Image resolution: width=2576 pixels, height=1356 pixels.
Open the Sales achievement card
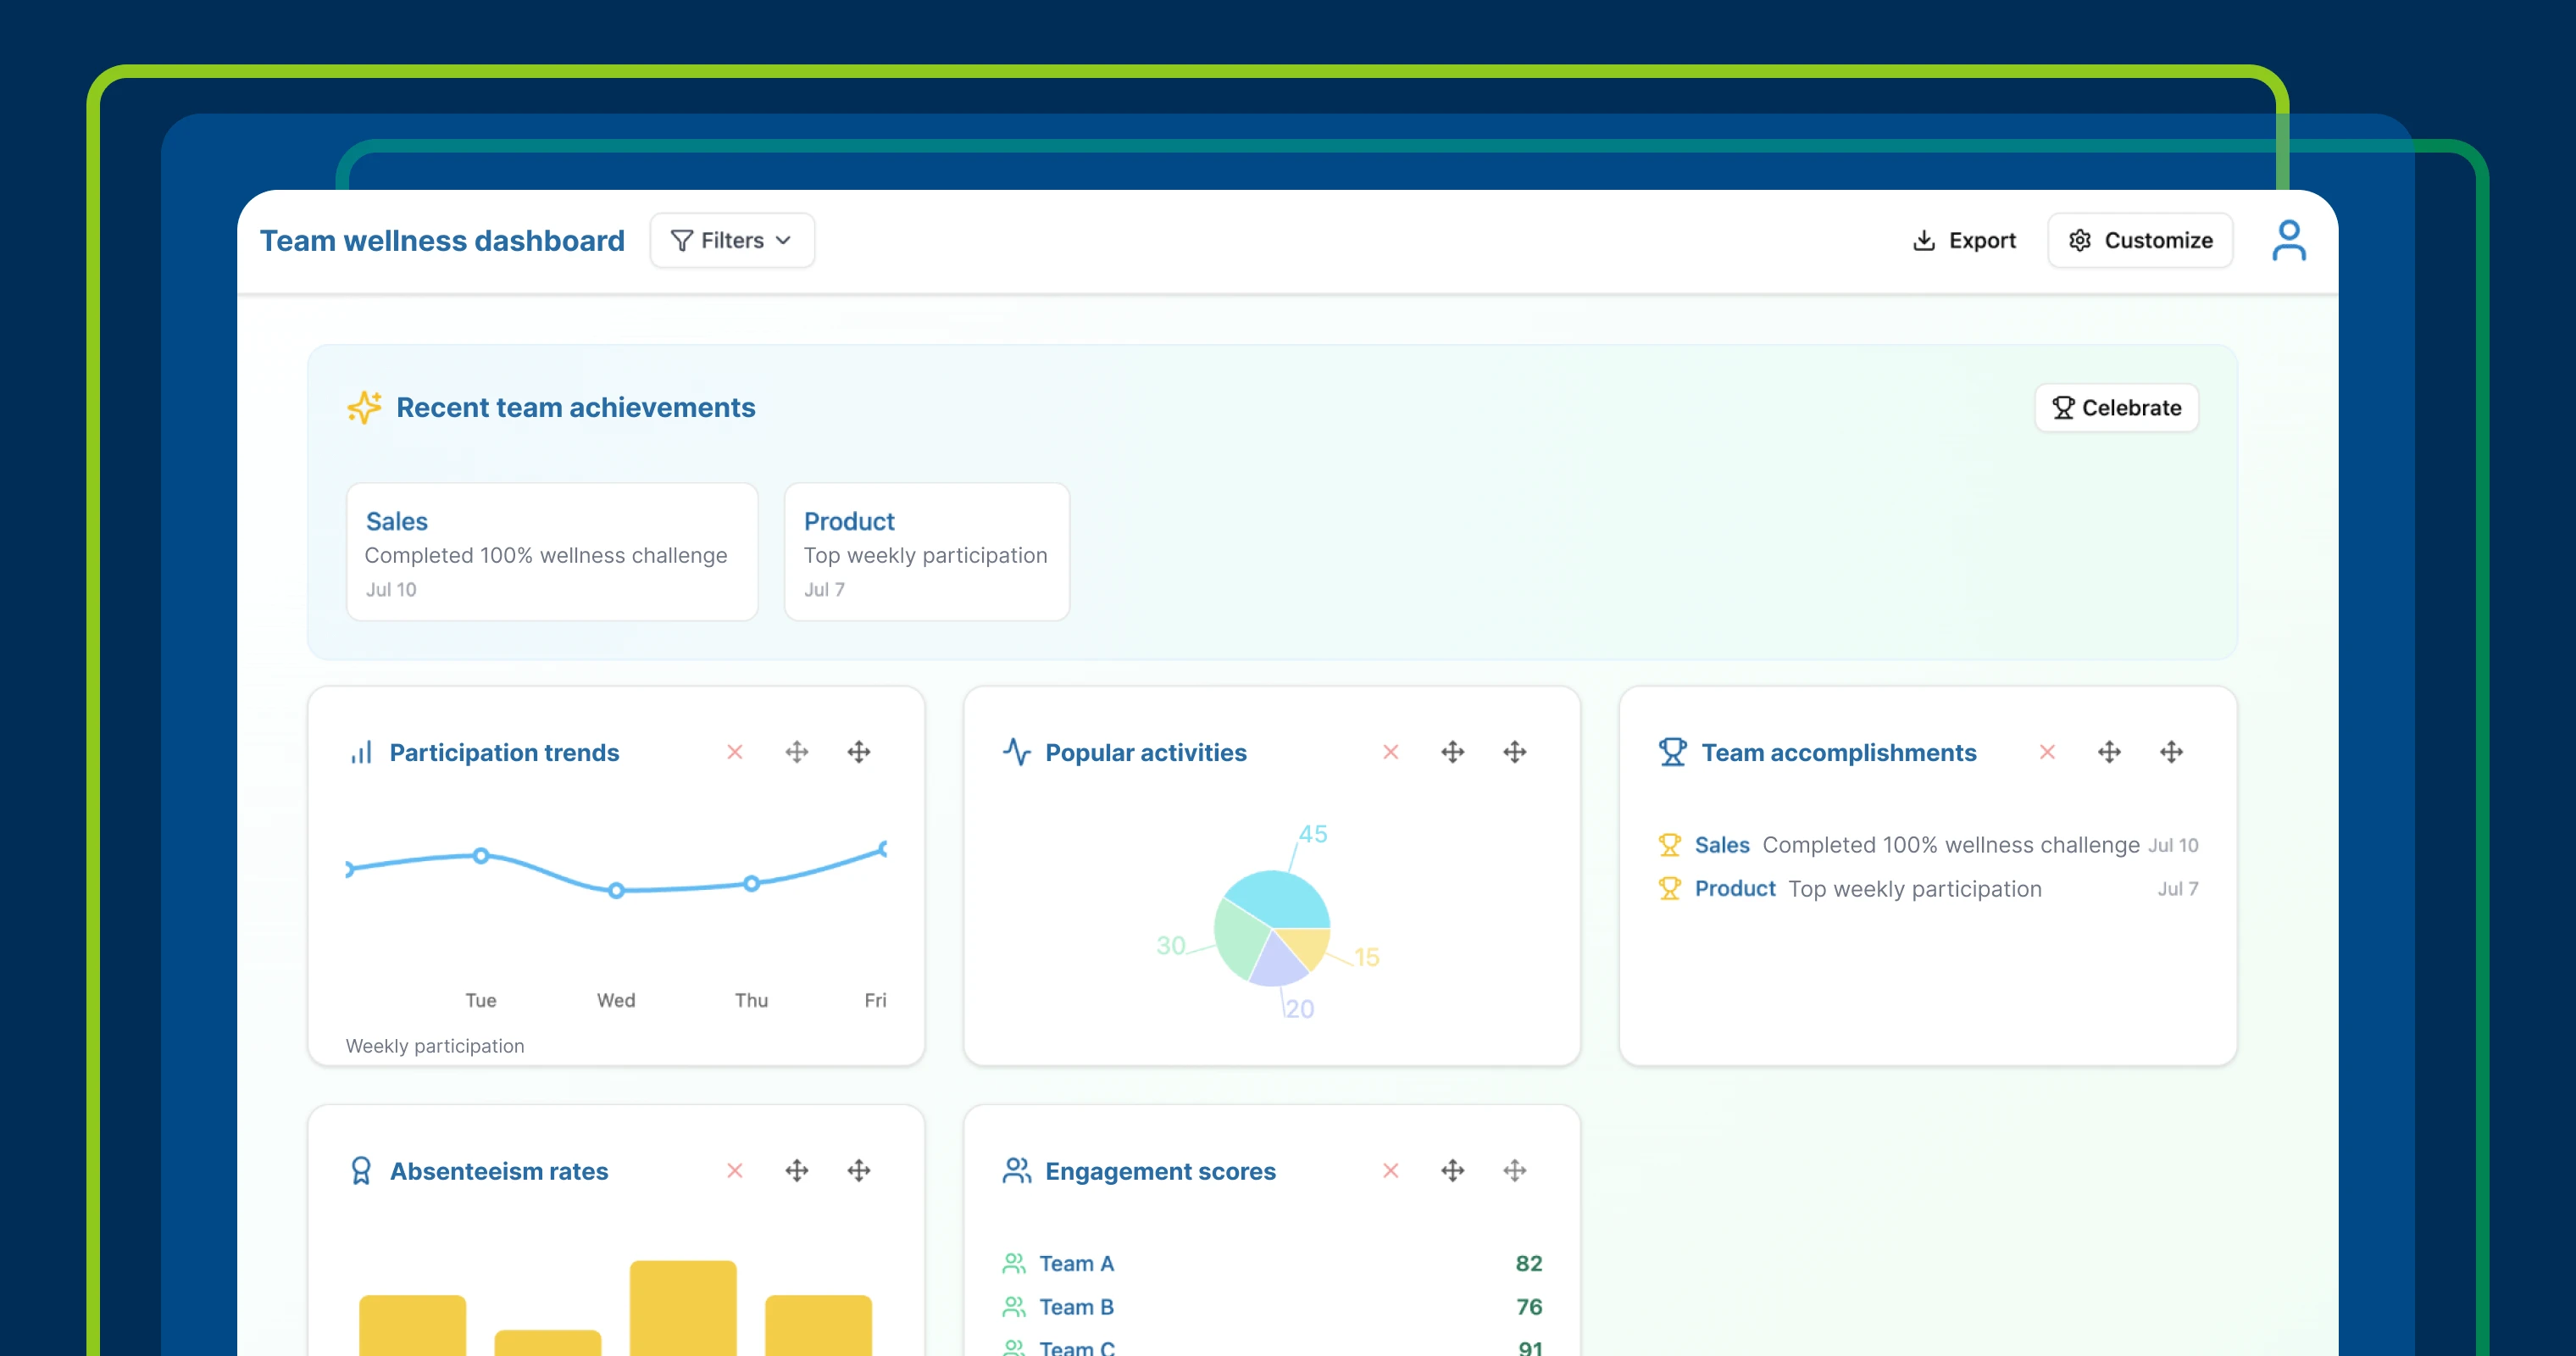552,552
